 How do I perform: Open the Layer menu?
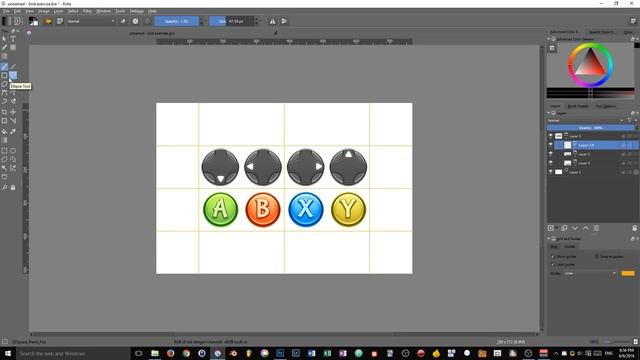point(58,11)
